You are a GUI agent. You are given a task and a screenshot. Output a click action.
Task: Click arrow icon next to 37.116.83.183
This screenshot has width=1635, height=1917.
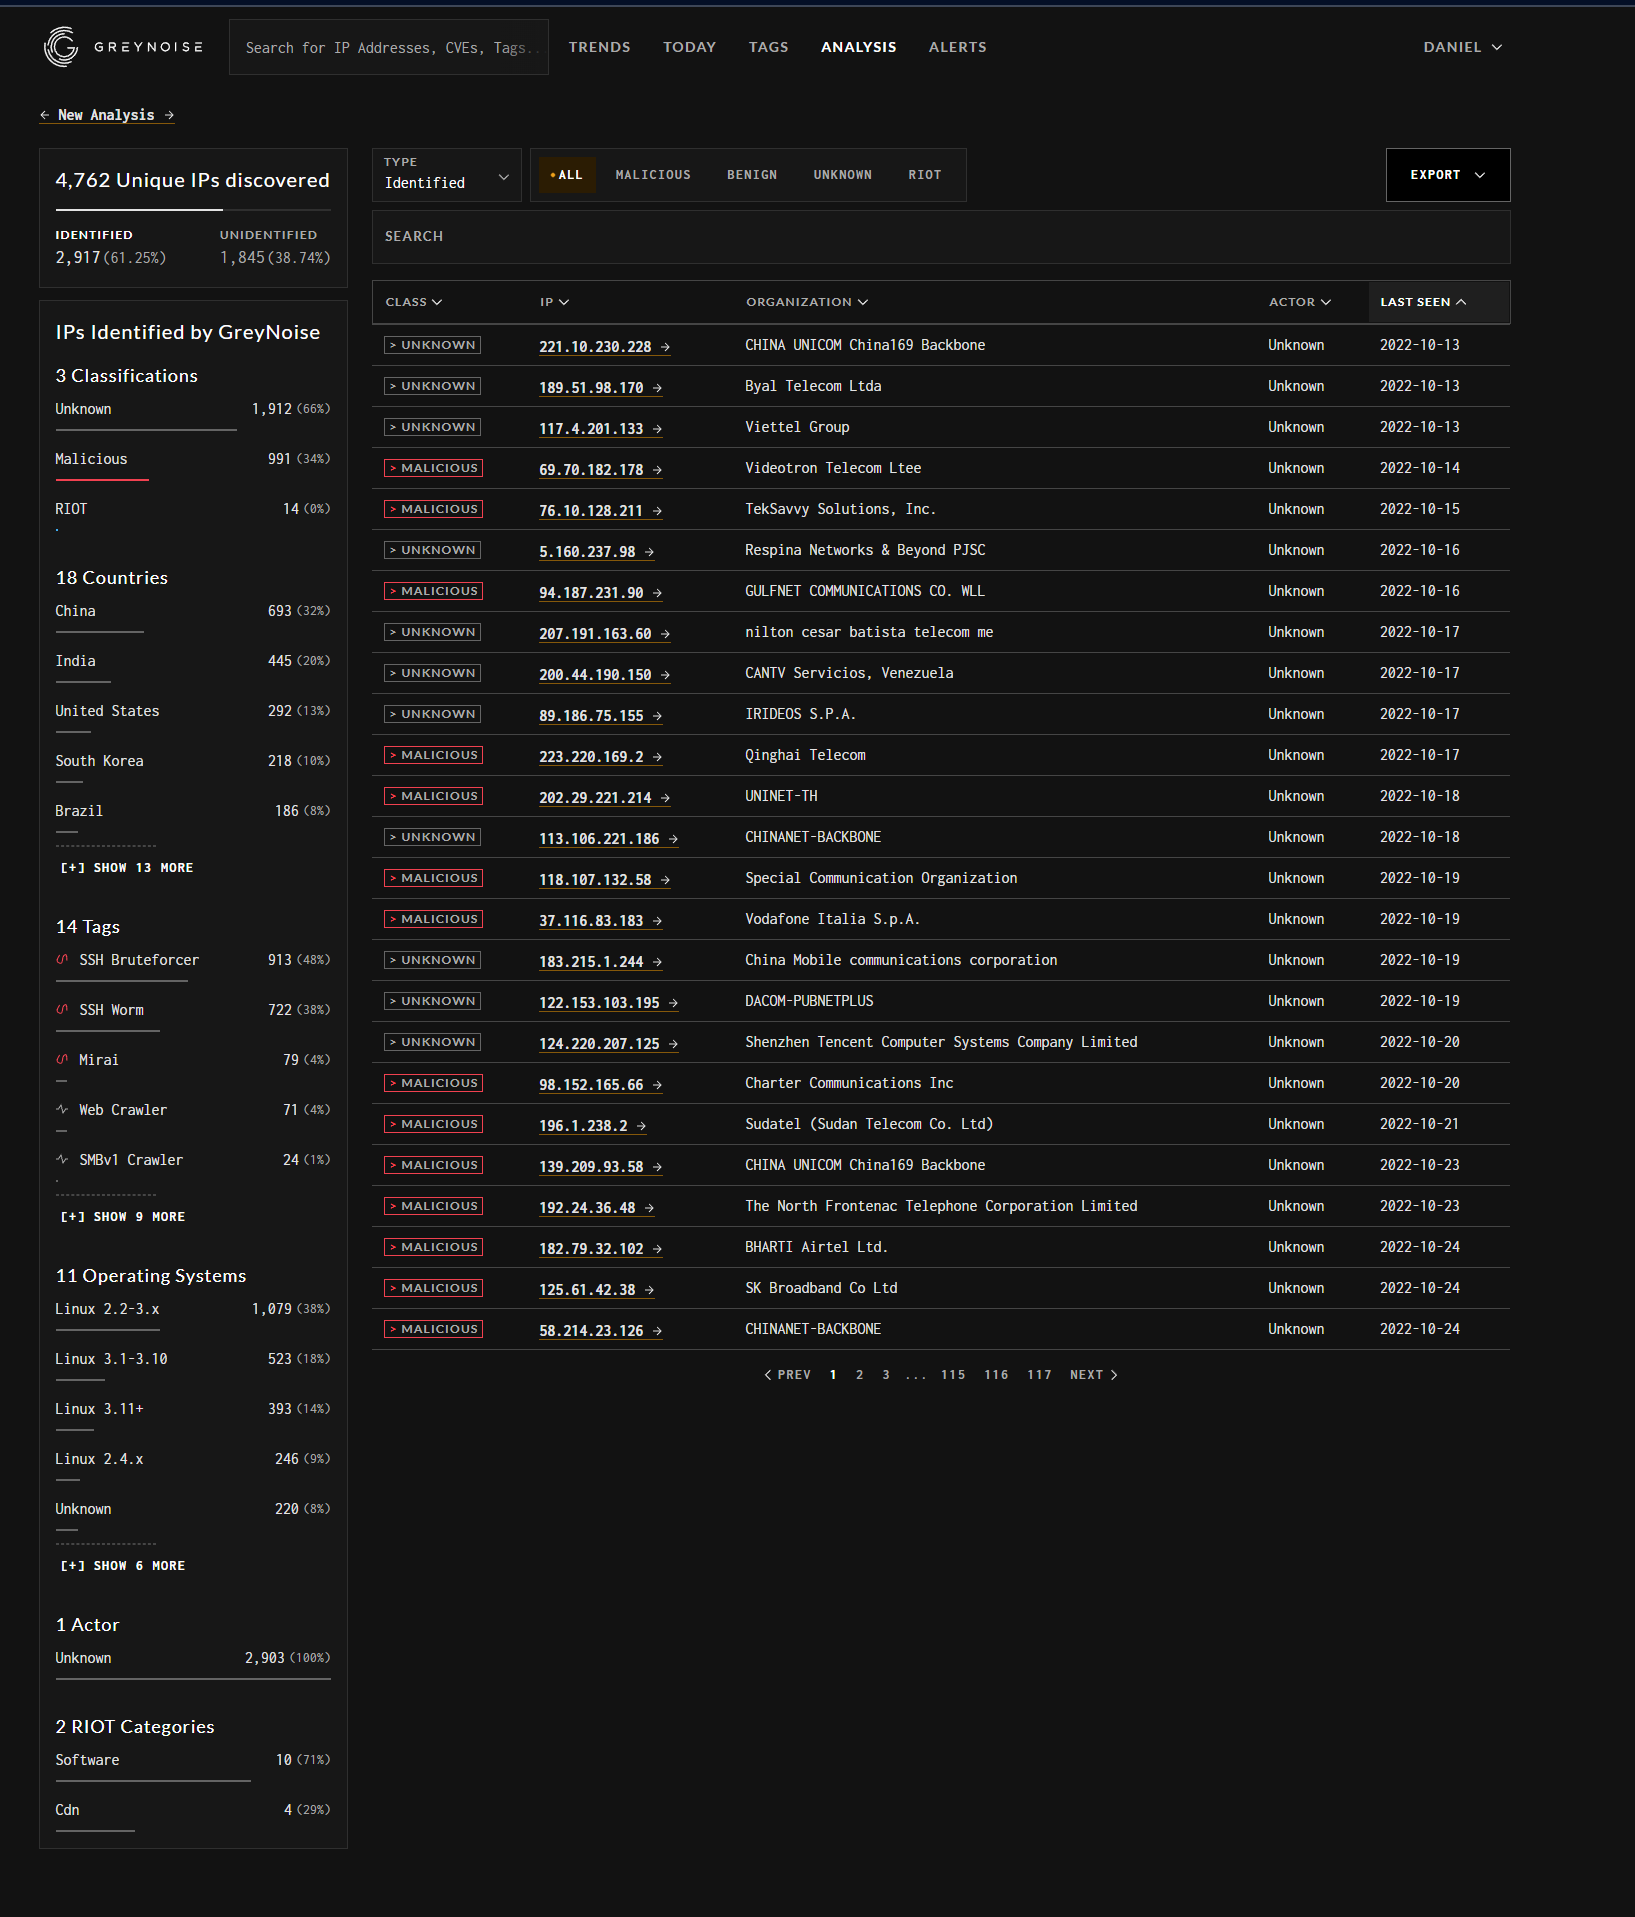click(657, 921)
